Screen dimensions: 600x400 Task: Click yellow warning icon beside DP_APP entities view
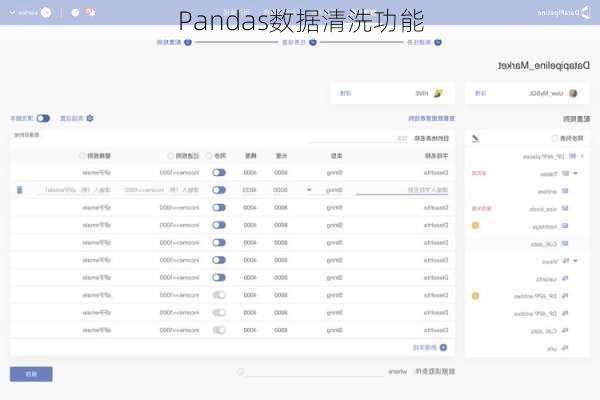pos(475,296)
